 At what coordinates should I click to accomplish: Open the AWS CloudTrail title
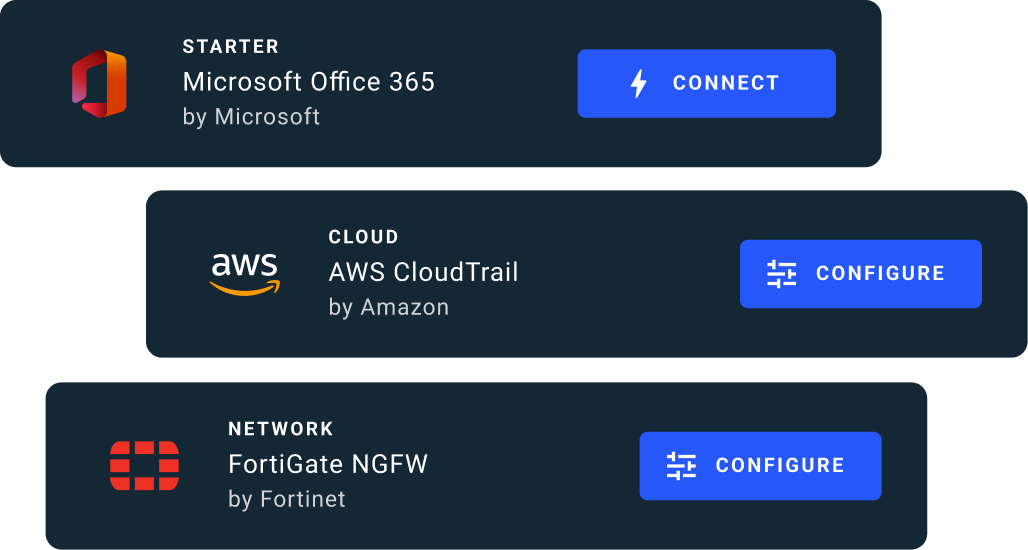coord(423,272)
